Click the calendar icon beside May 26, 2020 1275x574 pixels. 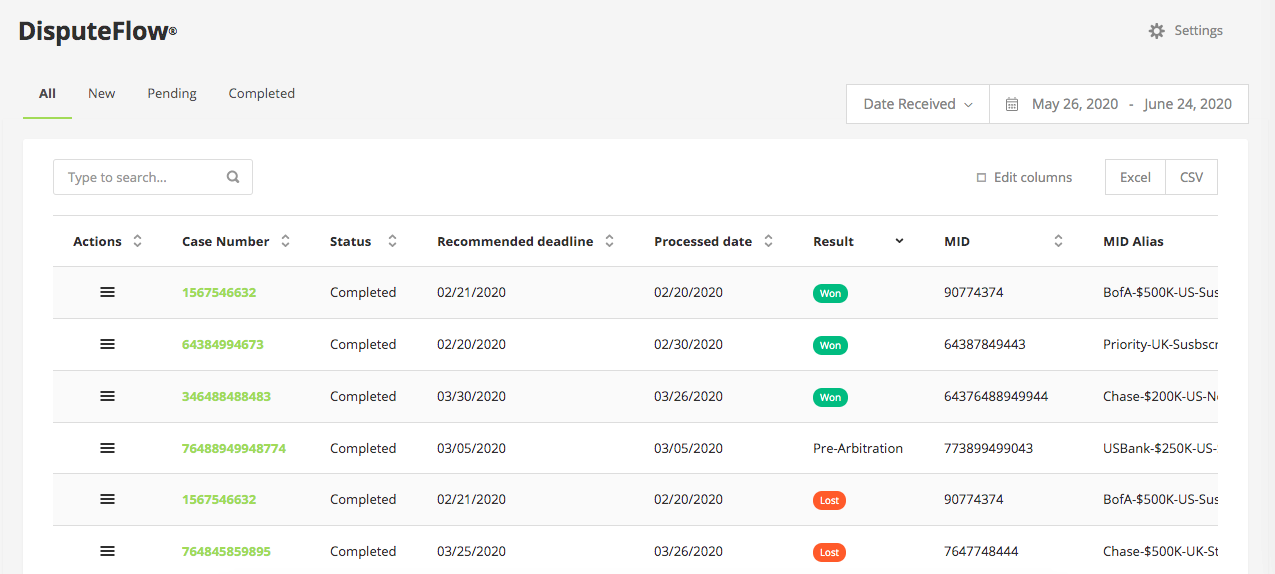point(1012,104)
